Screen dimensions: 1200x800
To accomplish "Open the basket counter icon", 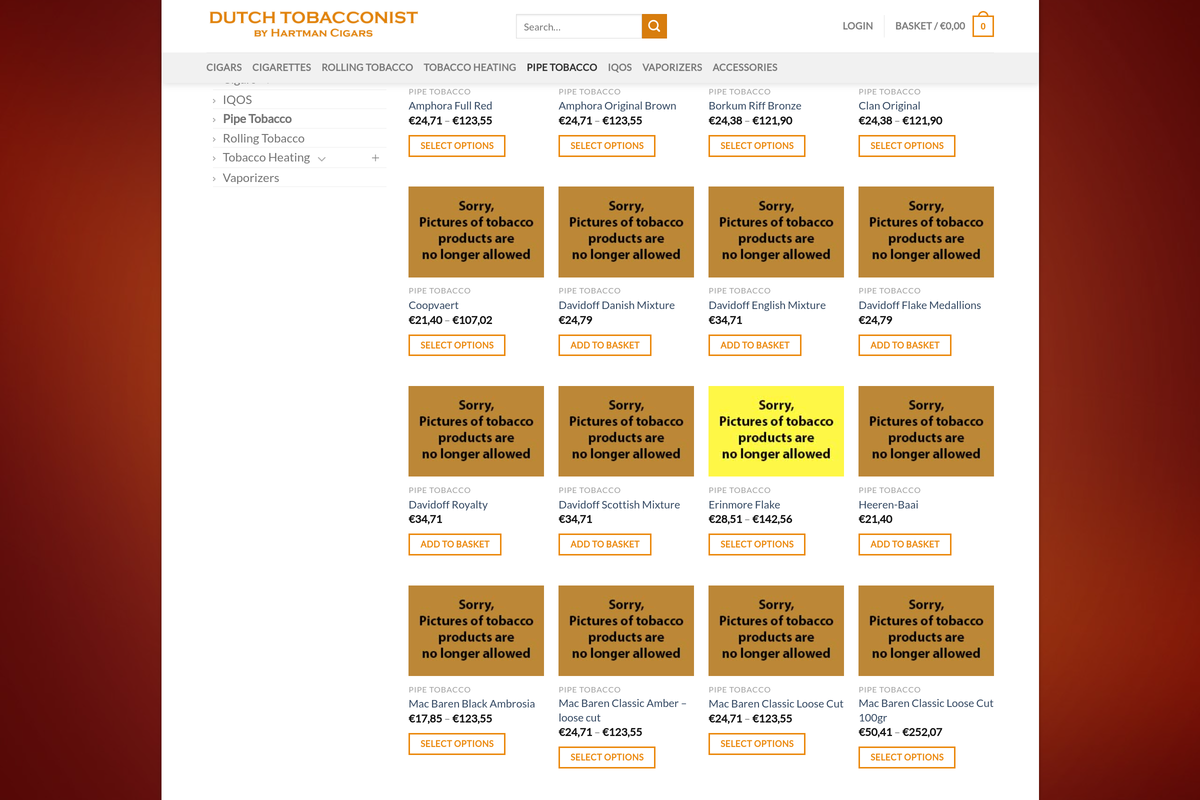I will [983, 26].
